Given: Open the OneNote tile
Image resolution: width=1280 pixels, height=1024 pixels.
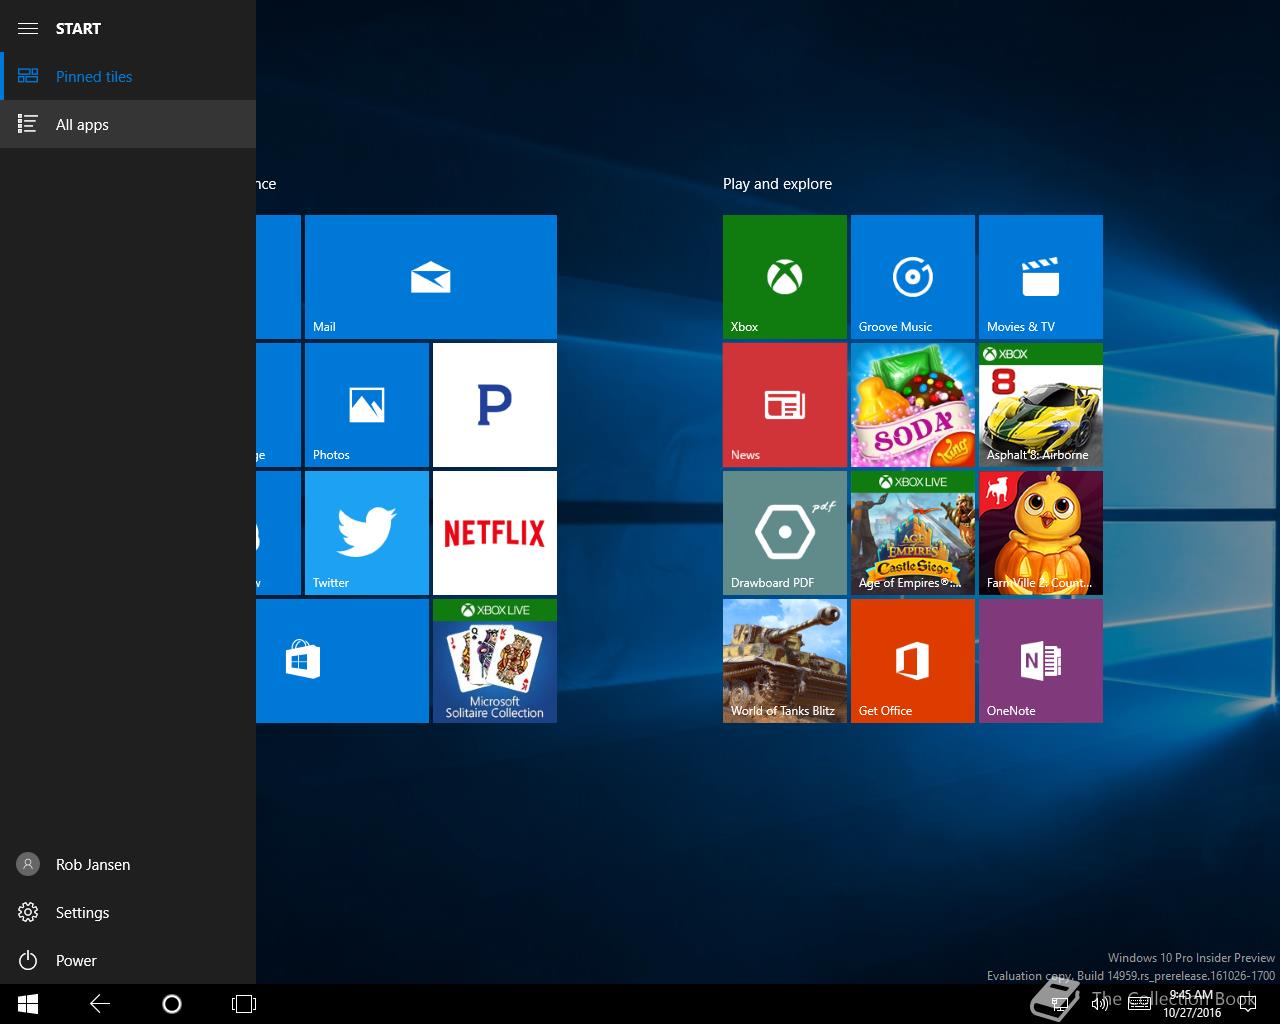Looking at the screenshot, I should 1041,661.
